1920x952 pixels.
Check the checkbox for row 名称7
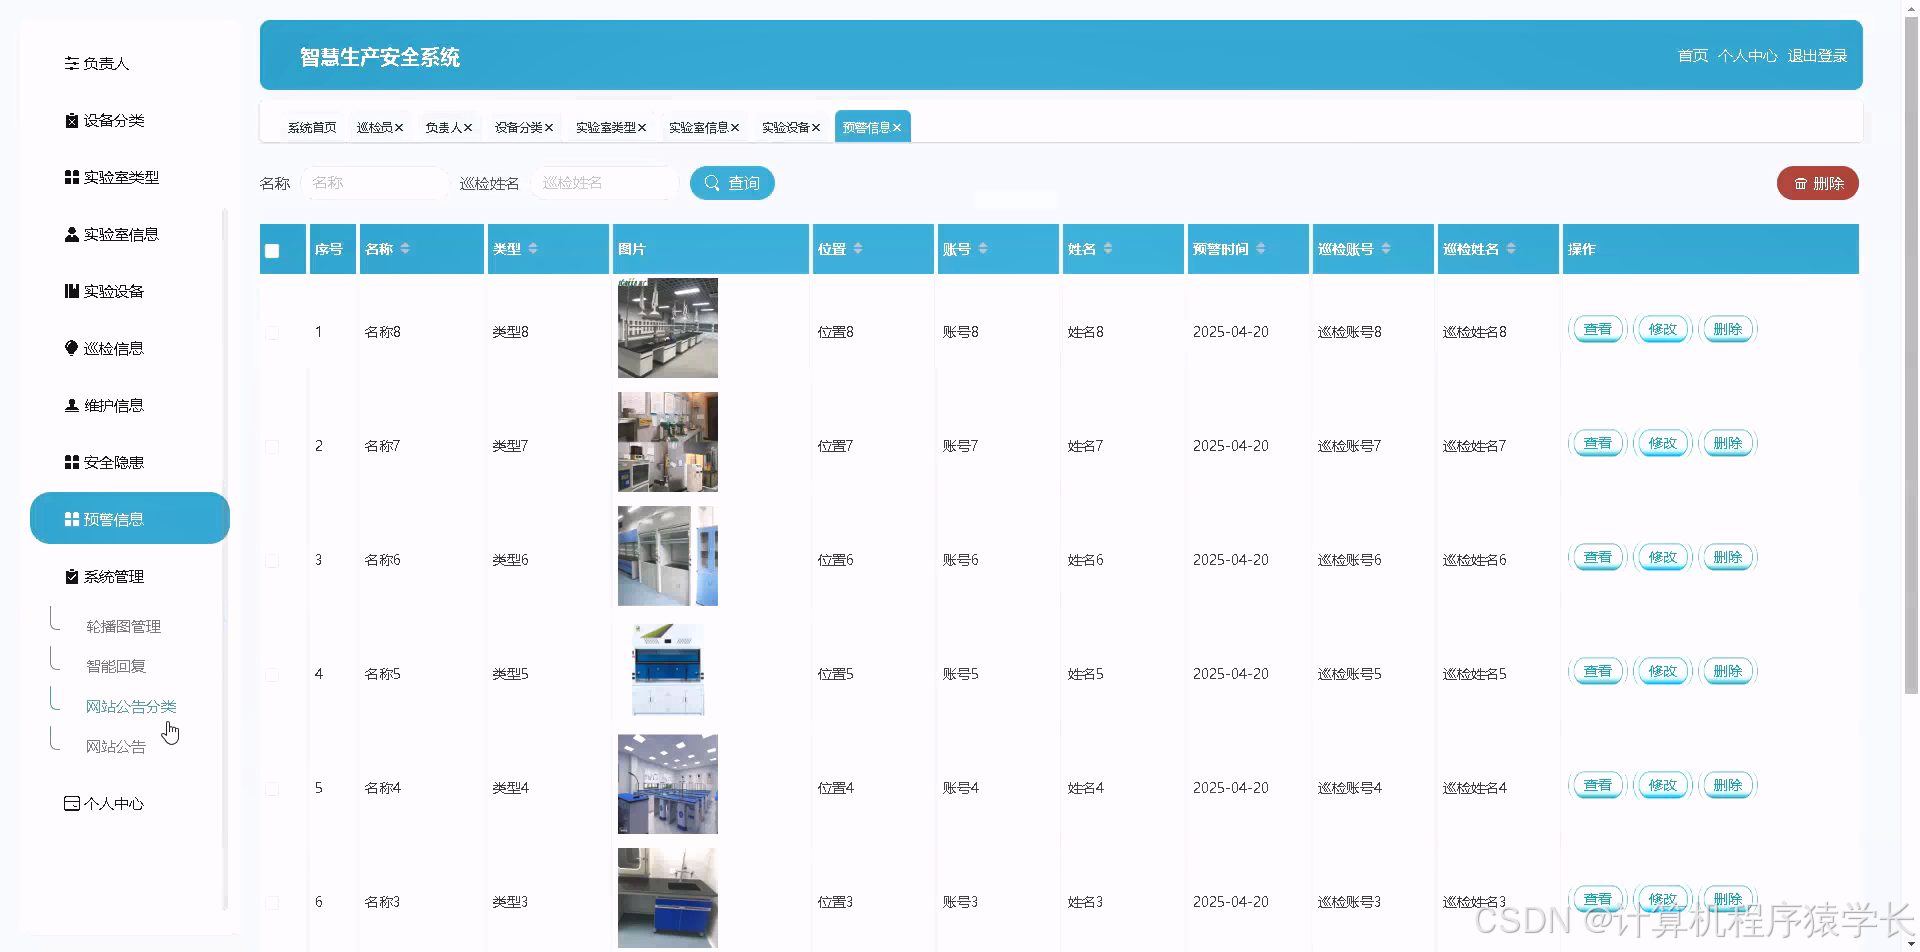272,446
